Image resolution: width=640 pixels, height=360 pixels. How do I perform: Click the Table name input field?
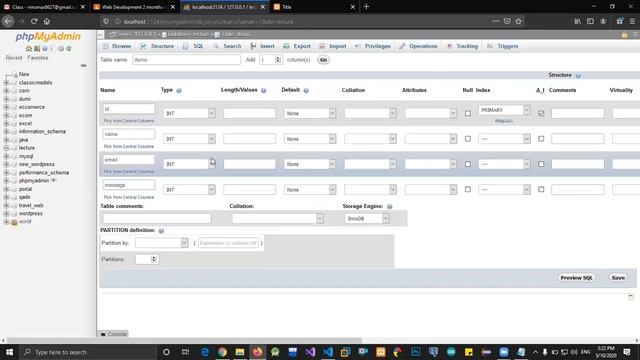[x=186, y=60]
